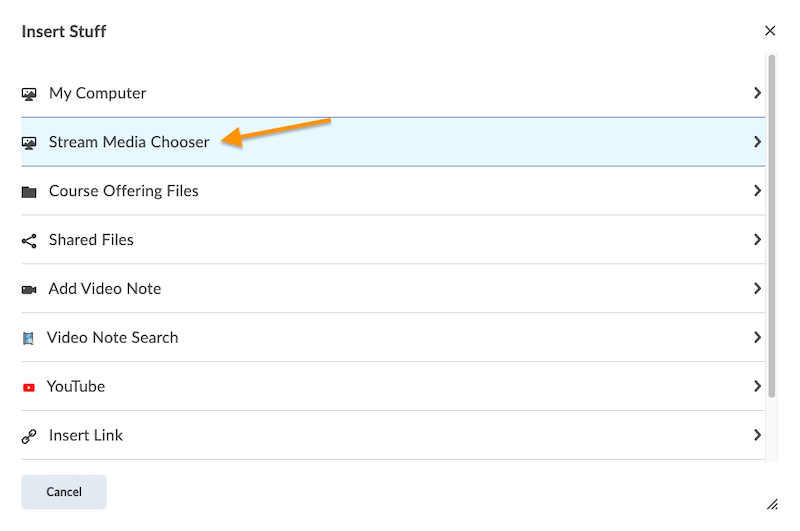
Task: Click the dialog resize handle corner
Action: point(772,504)
